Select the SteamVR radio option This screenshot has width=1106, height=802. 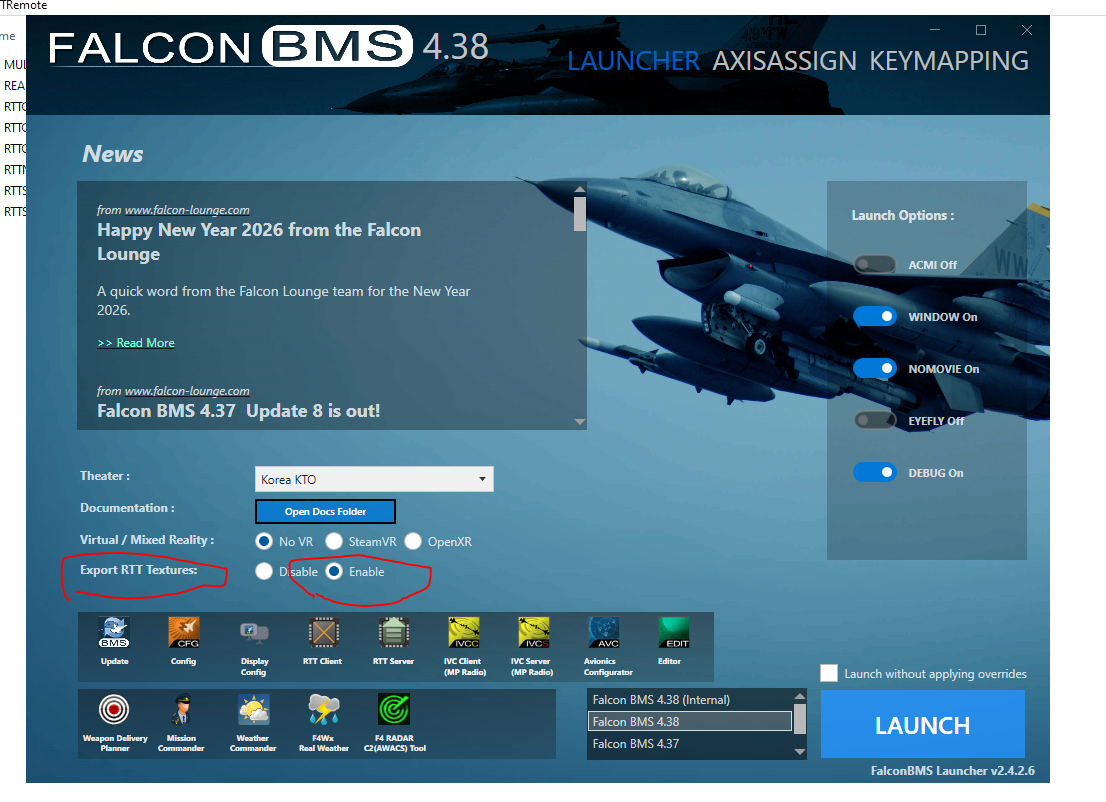pyautogui.click(x=334, y=541)
